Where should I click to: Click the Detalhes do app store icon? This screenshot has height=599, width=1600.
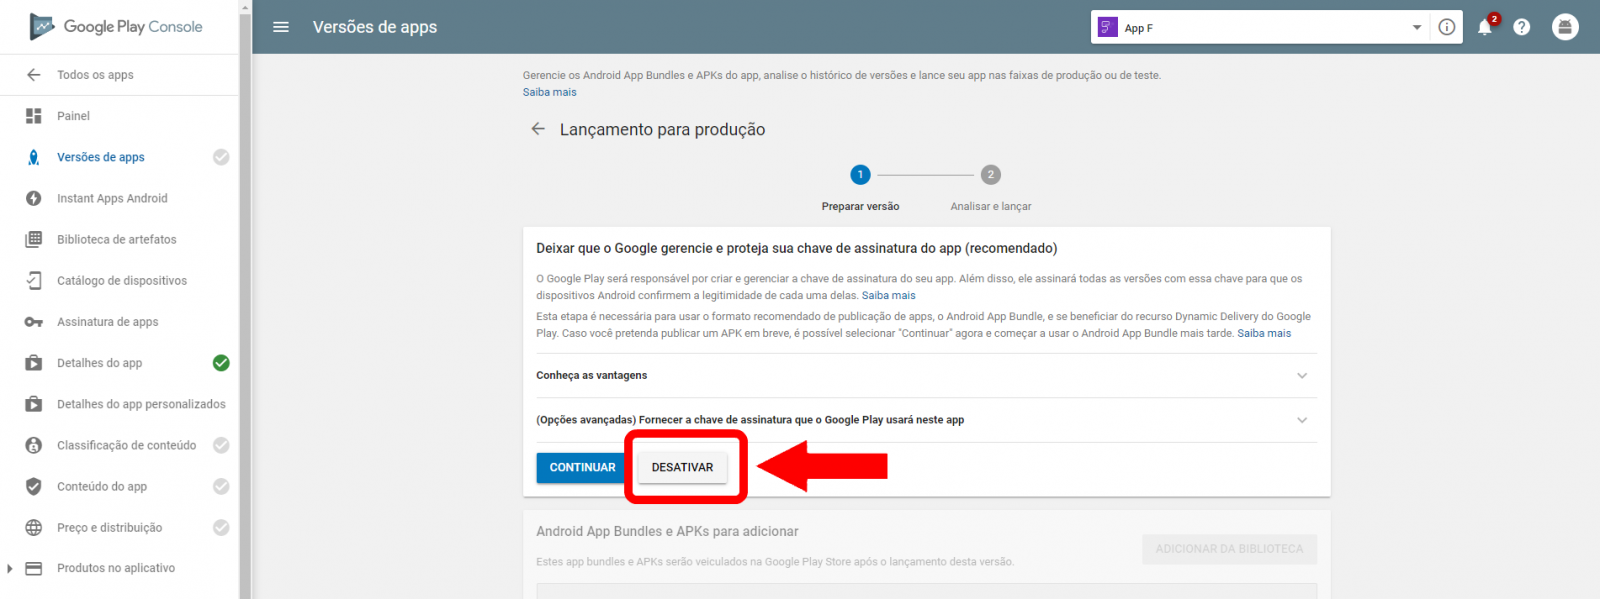pos(34,363)
